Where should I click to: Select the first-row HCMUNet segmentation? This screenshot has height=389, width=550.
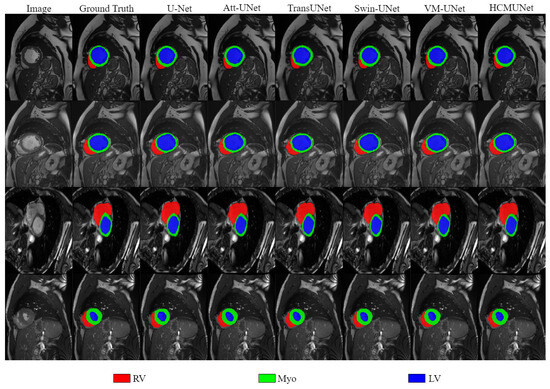tap(512, 58)
